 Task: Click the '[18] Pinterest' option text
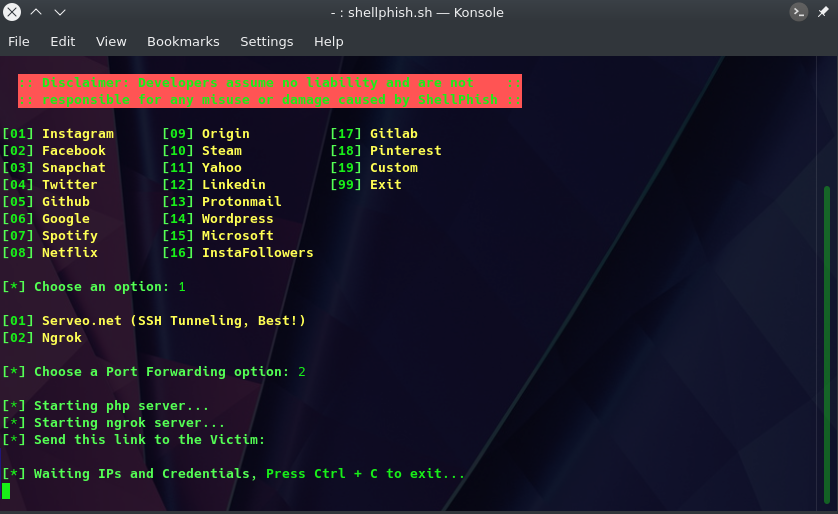(x=386, y=151)
